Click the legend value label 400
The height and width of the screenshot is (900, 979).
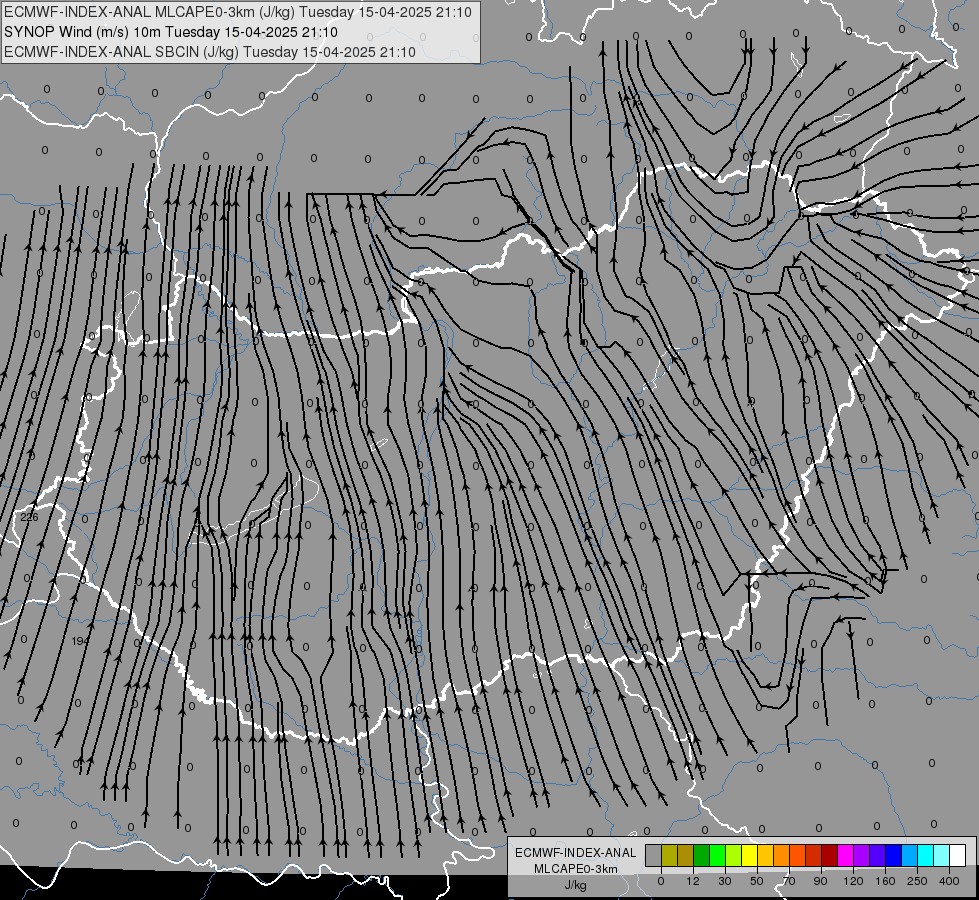[x=949, y=881]
